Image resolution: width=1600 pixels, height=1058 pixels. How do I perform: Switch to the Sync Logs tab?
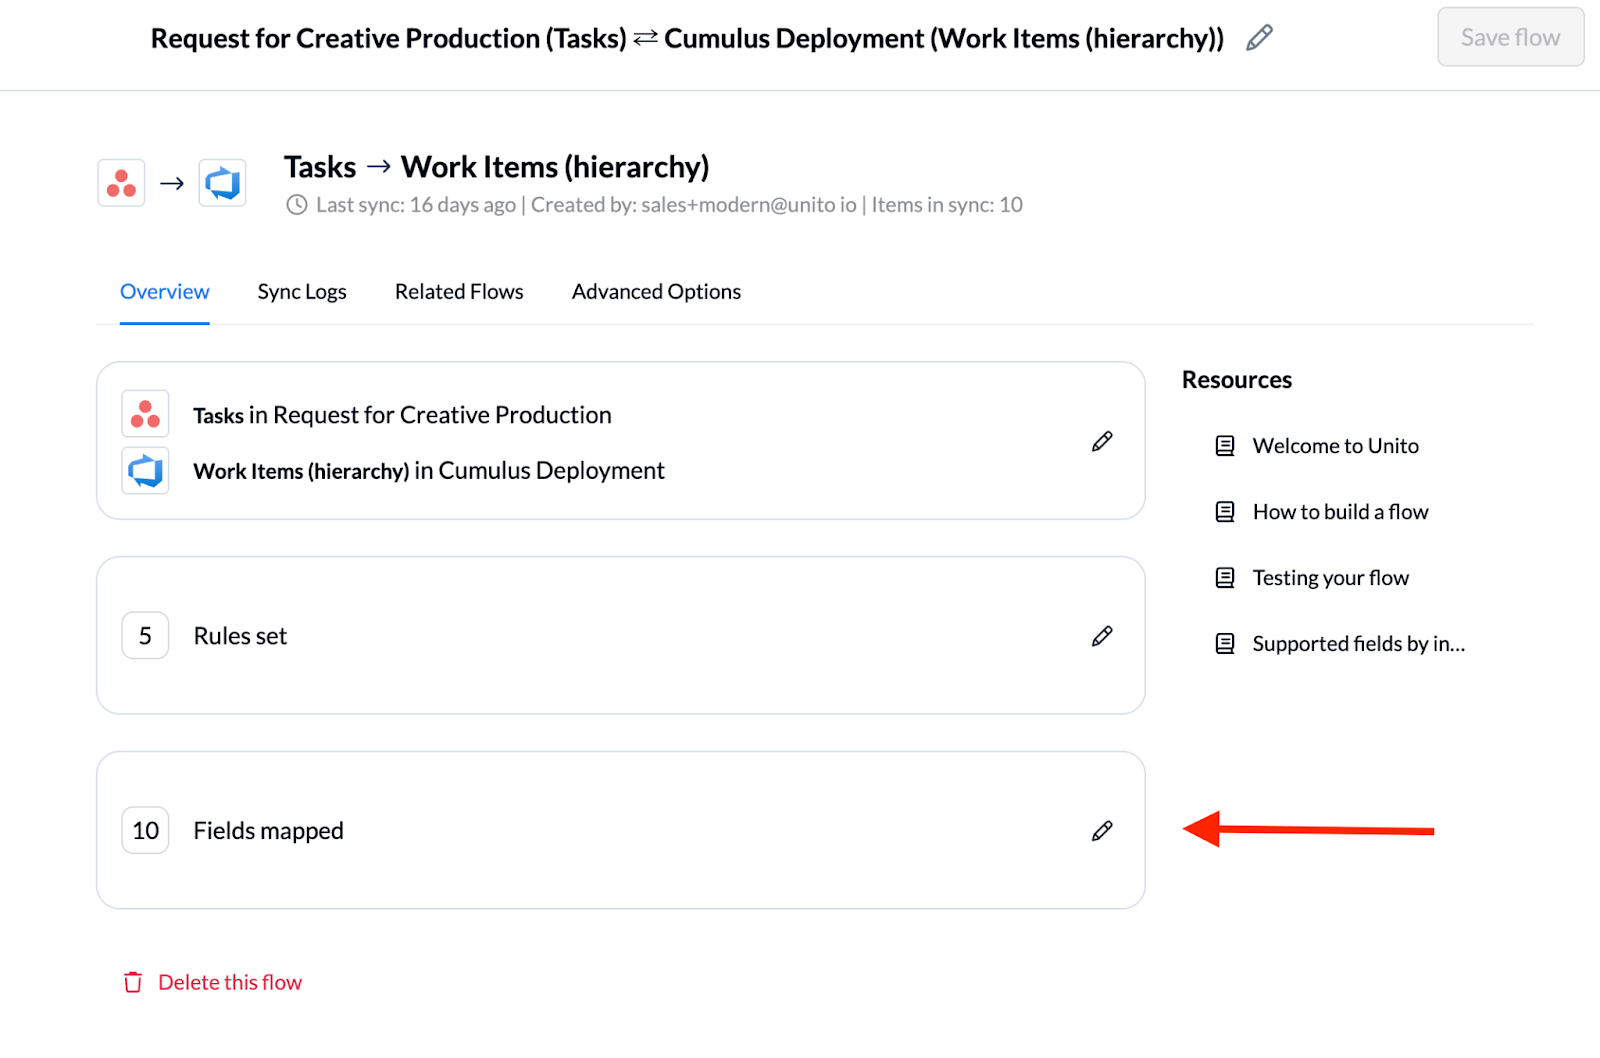point(301,292)
